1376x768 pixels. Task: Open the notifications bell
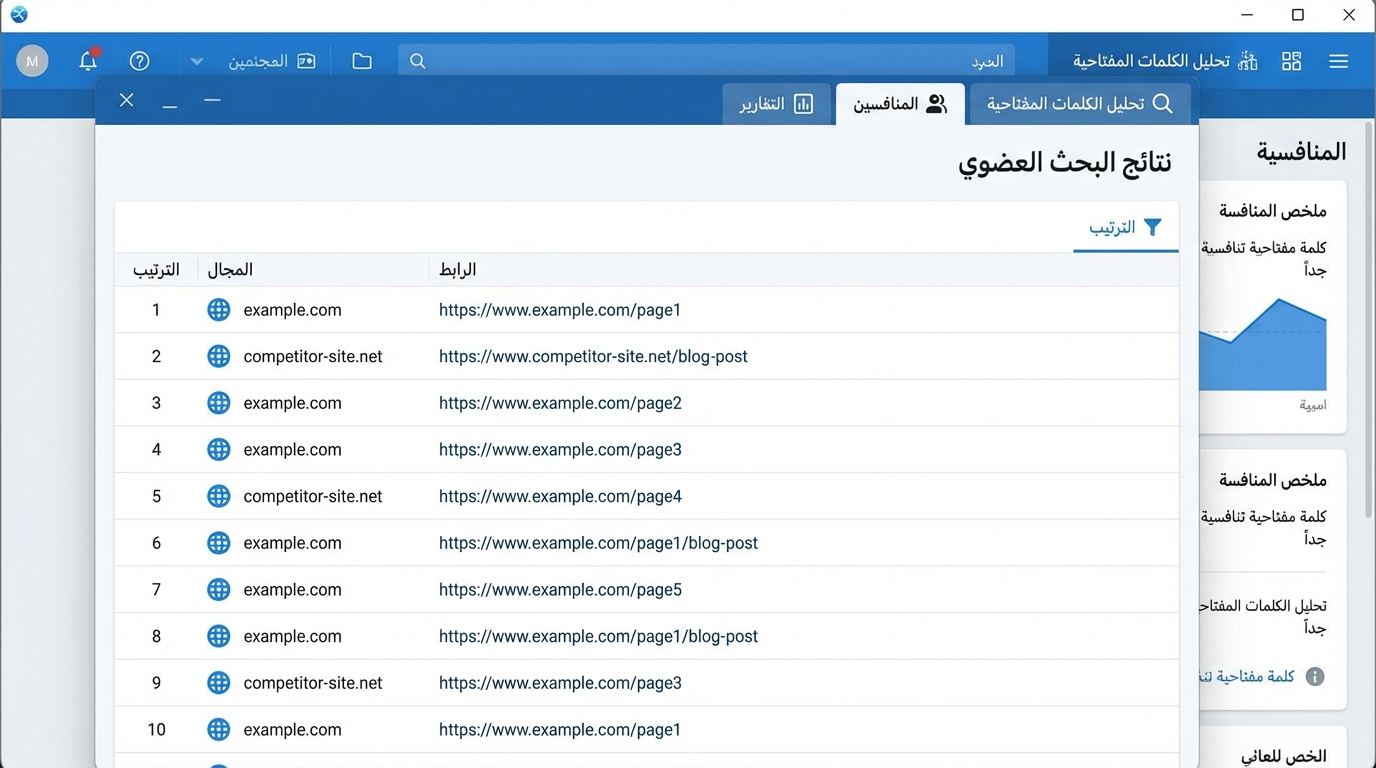(88, 61)
